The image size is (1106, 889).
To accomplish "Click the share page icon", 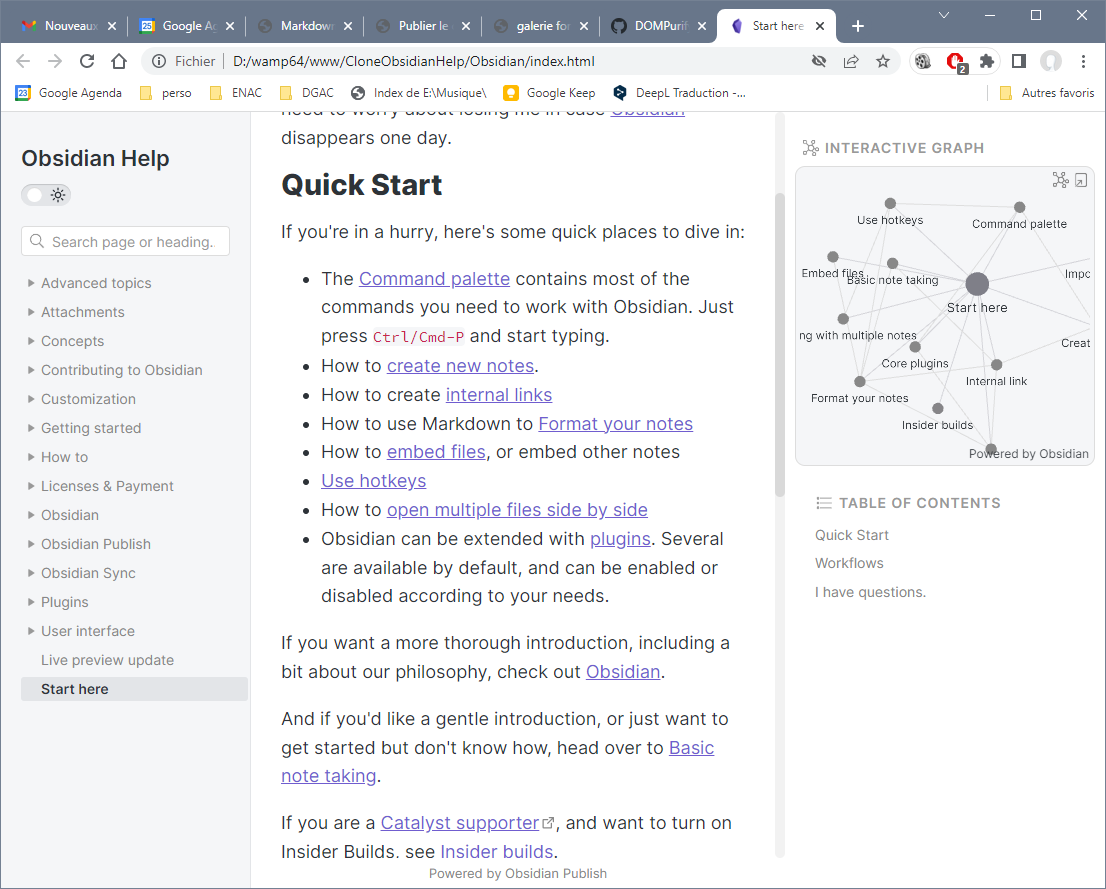I will point(851,61).
